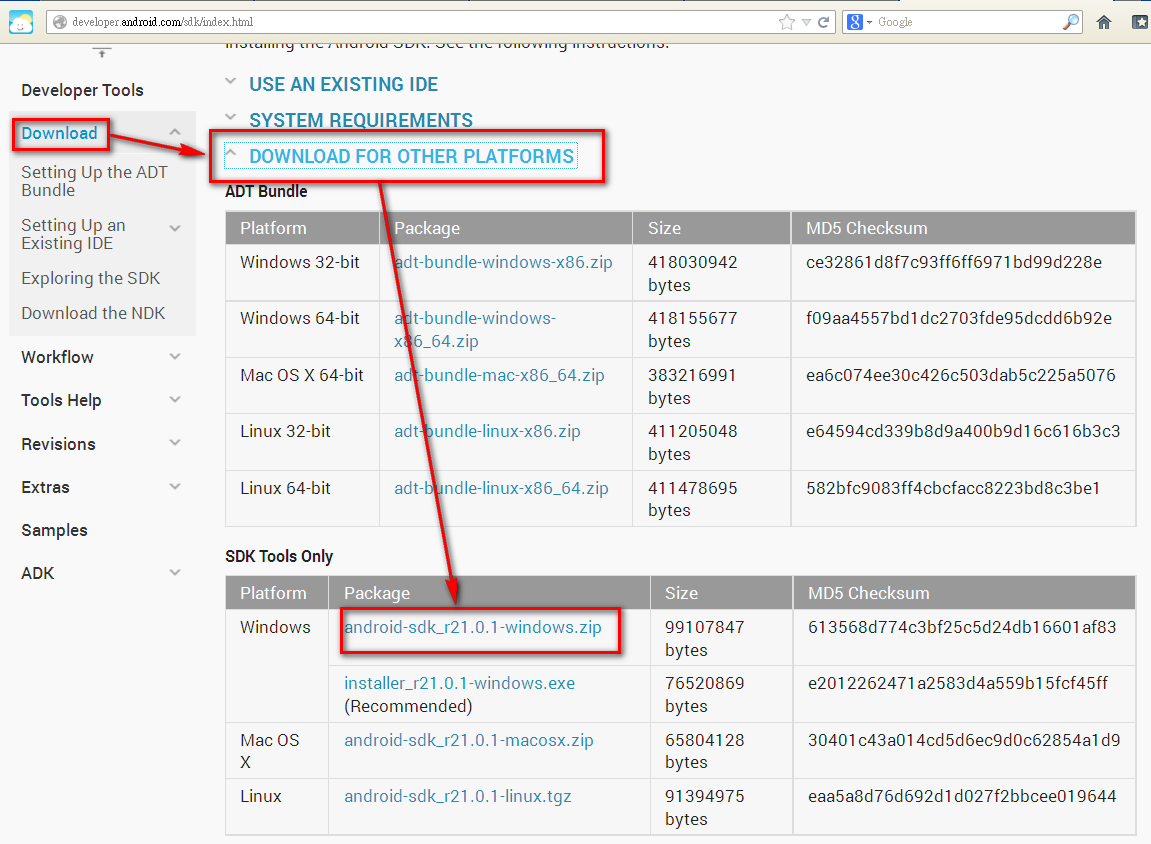Click the smiling cloud icon at top left
The width and height of the screenshot is (1151, 844).
(21, 23)
